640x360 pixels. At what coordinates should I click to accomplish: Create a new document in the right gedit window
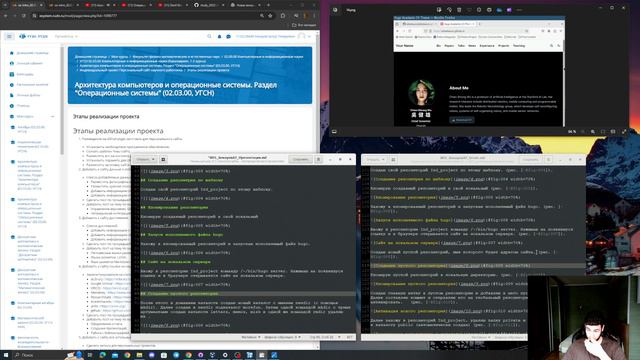point(393,159)
